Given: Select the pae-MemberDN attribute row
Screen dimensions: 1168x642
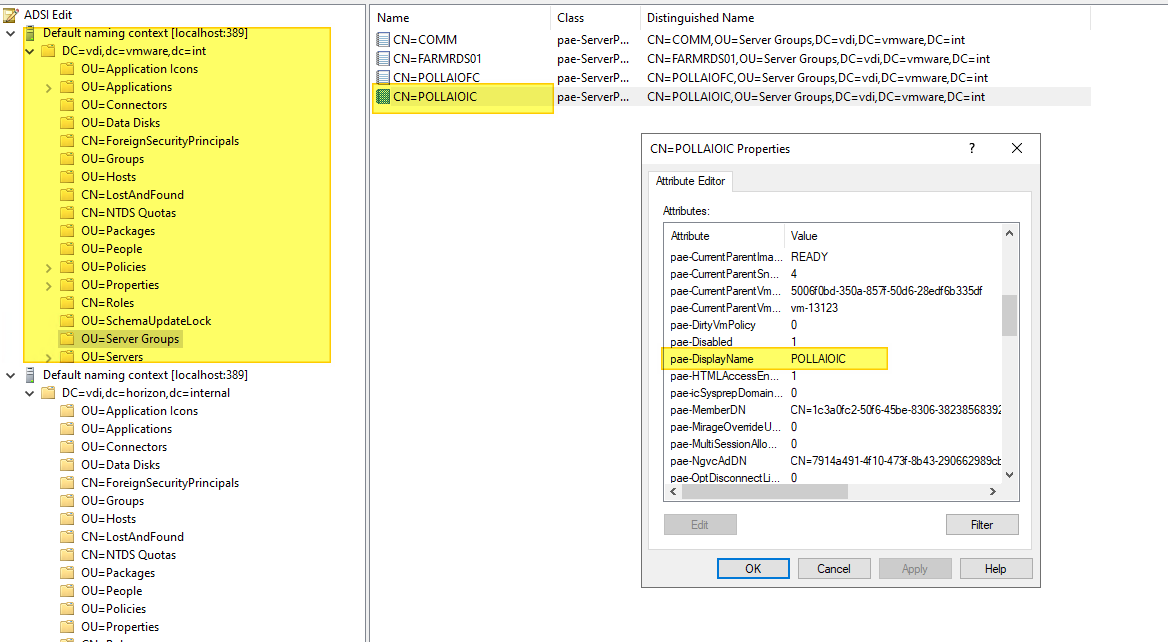Looking at the screenshot, I should click(832, 410).
